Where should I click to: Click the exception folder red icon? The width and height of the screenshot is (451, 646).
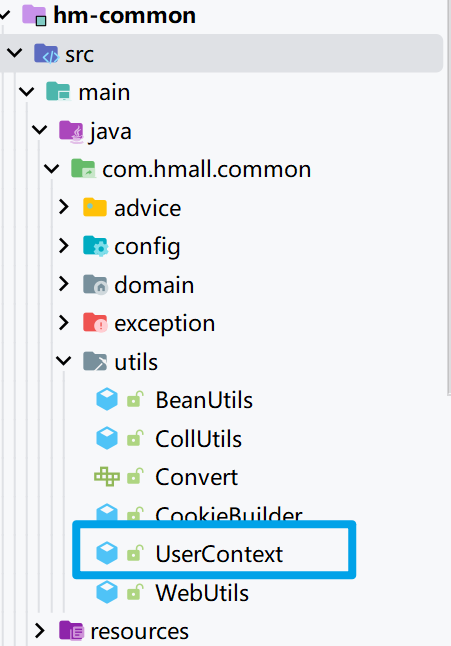95,323
